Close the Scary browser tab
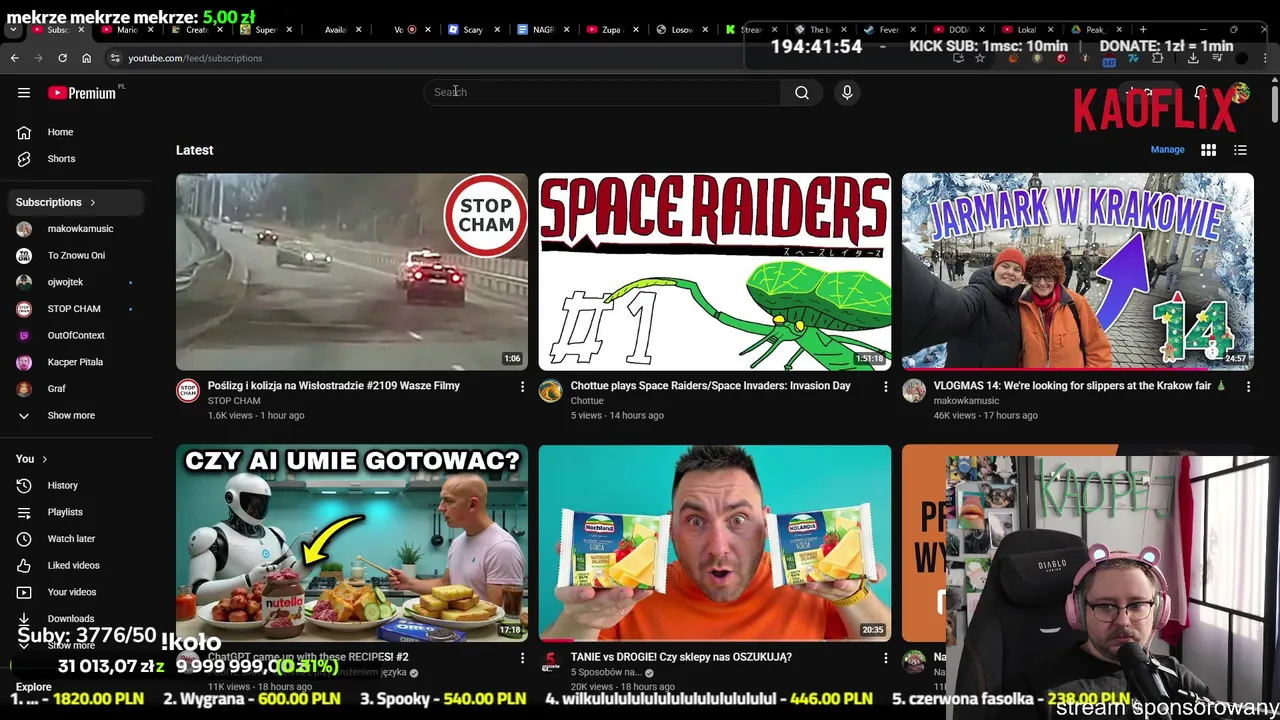 [x=497, y=30]
